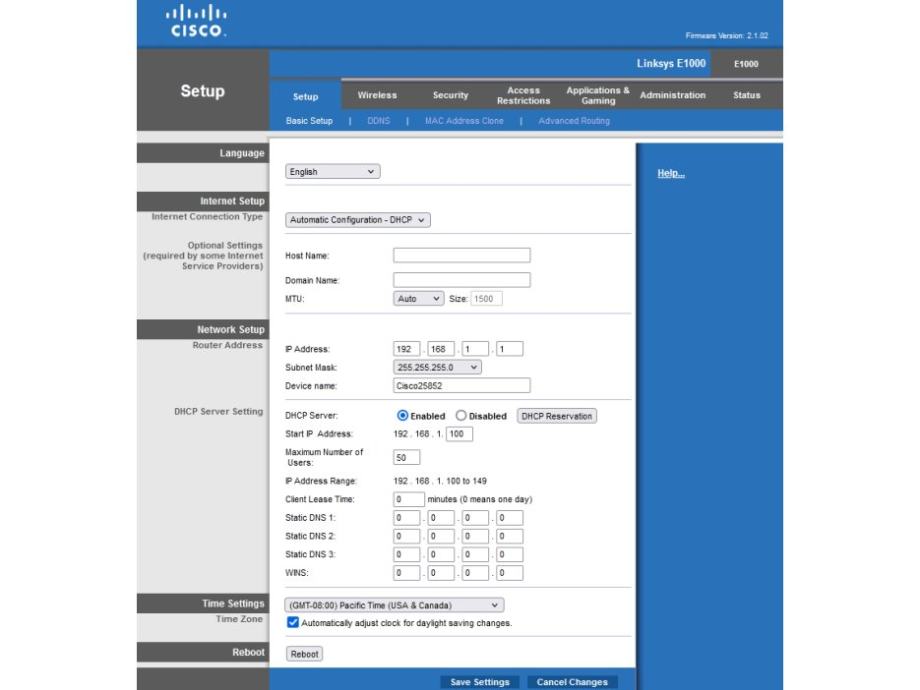Image resolution: width=920 pixels, height=690 pixels.
Task: Open the MTU Auto dropdown
Action: (x=419, y=298)
